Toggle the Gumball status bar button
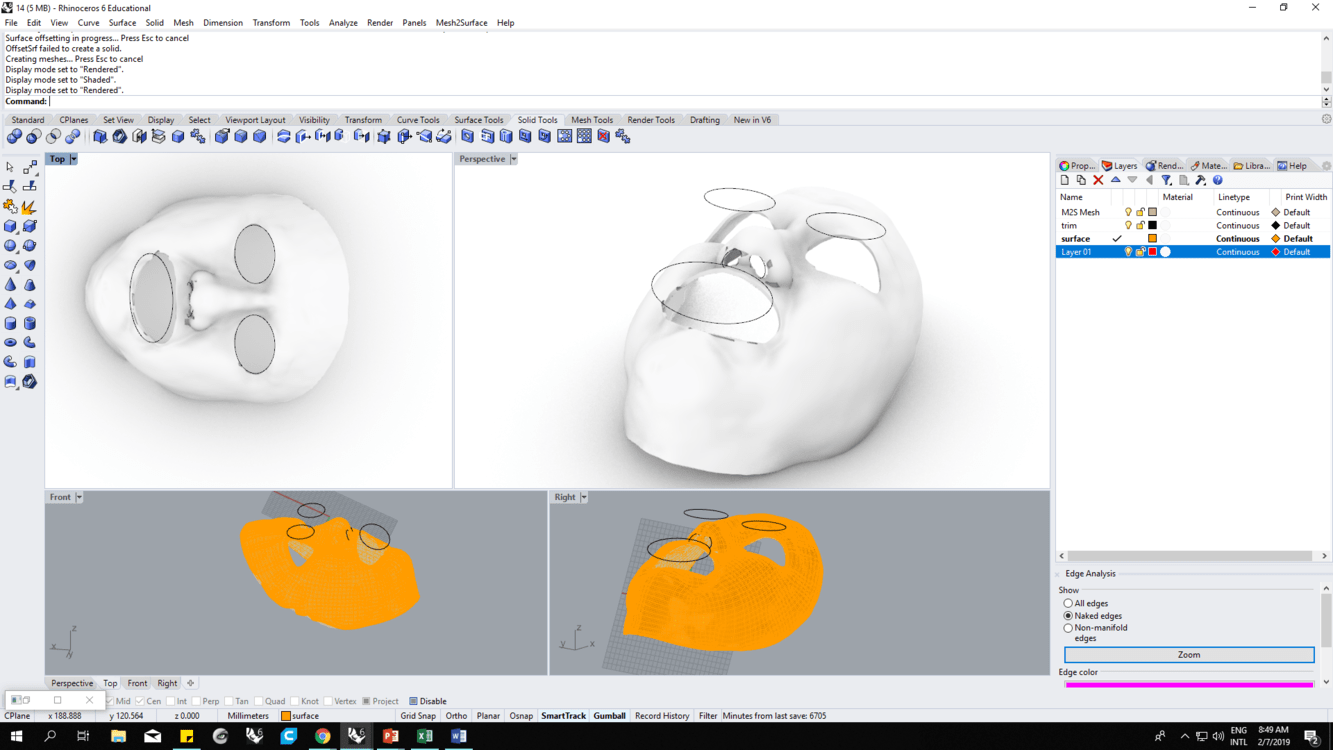 pyautogui.click(x=609, y=716)
